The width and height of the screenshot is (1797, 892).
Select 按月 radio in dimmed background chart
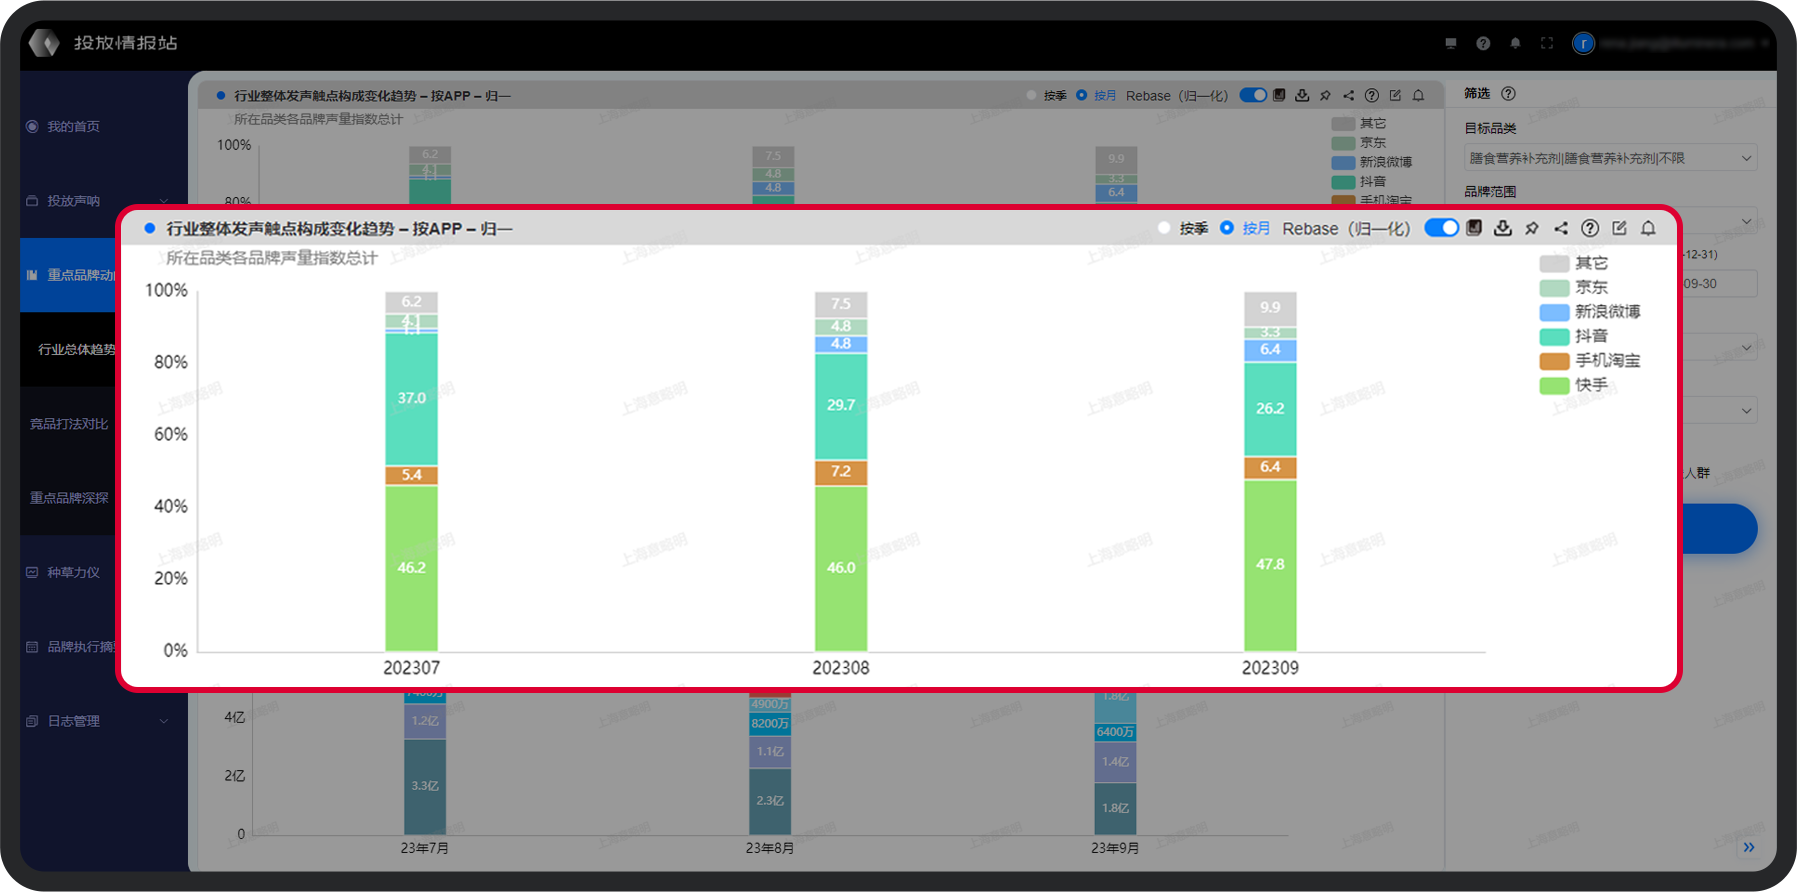point(1081,95)
